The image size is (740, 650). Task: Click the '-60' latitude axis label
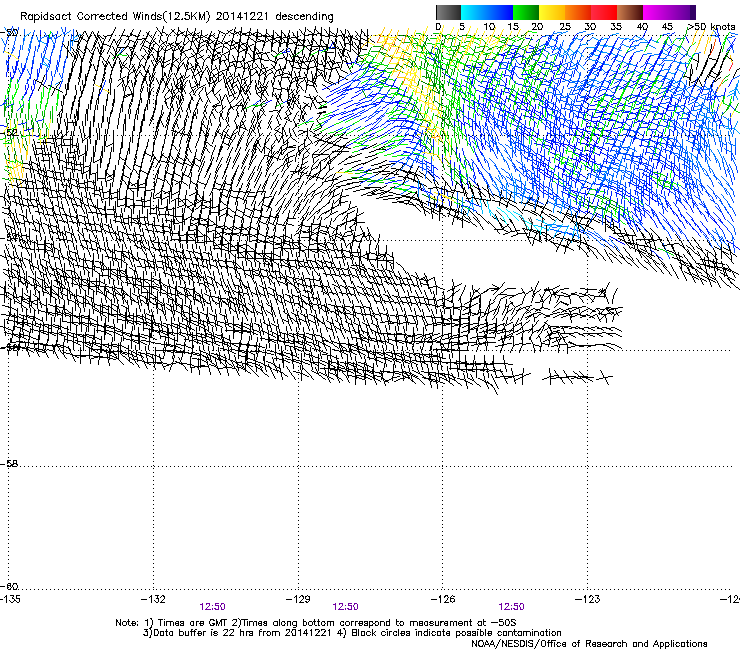pyautogui.click(x=9, y=586)
